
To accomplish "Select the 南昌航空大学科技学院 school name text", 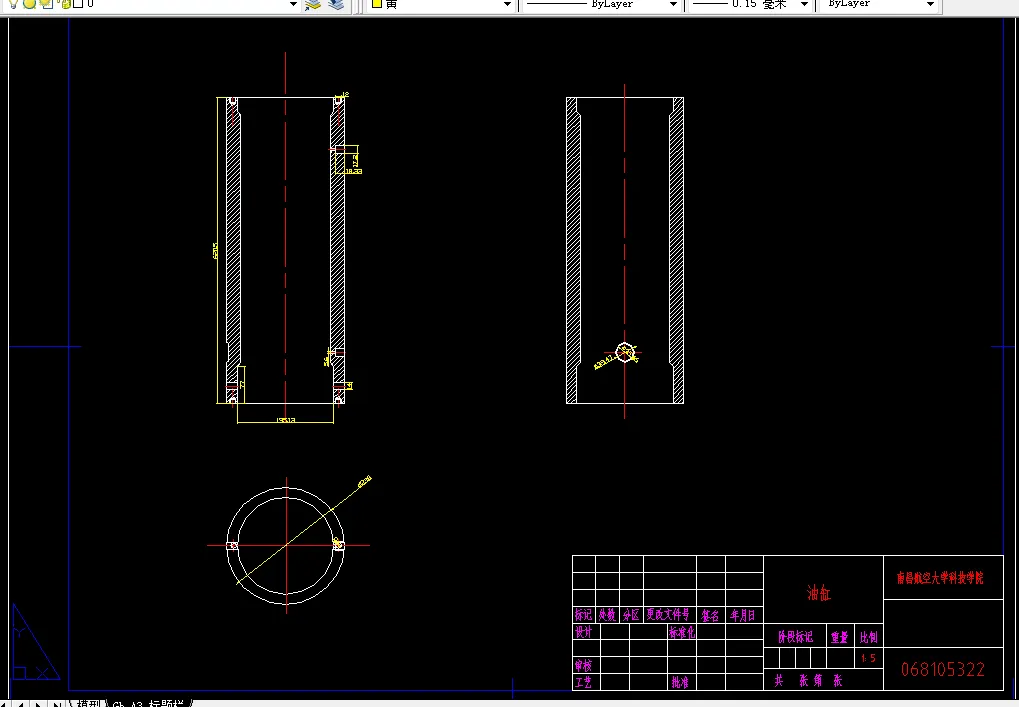I will click(940, 578).
